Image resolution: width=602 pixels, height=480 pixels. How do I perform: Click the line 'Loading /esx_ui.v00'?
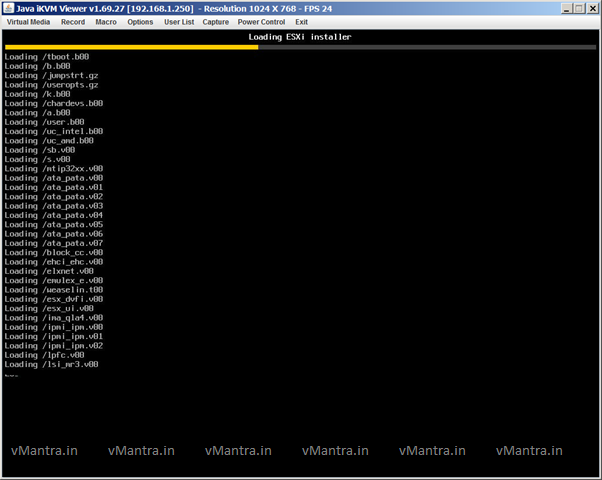49,308
